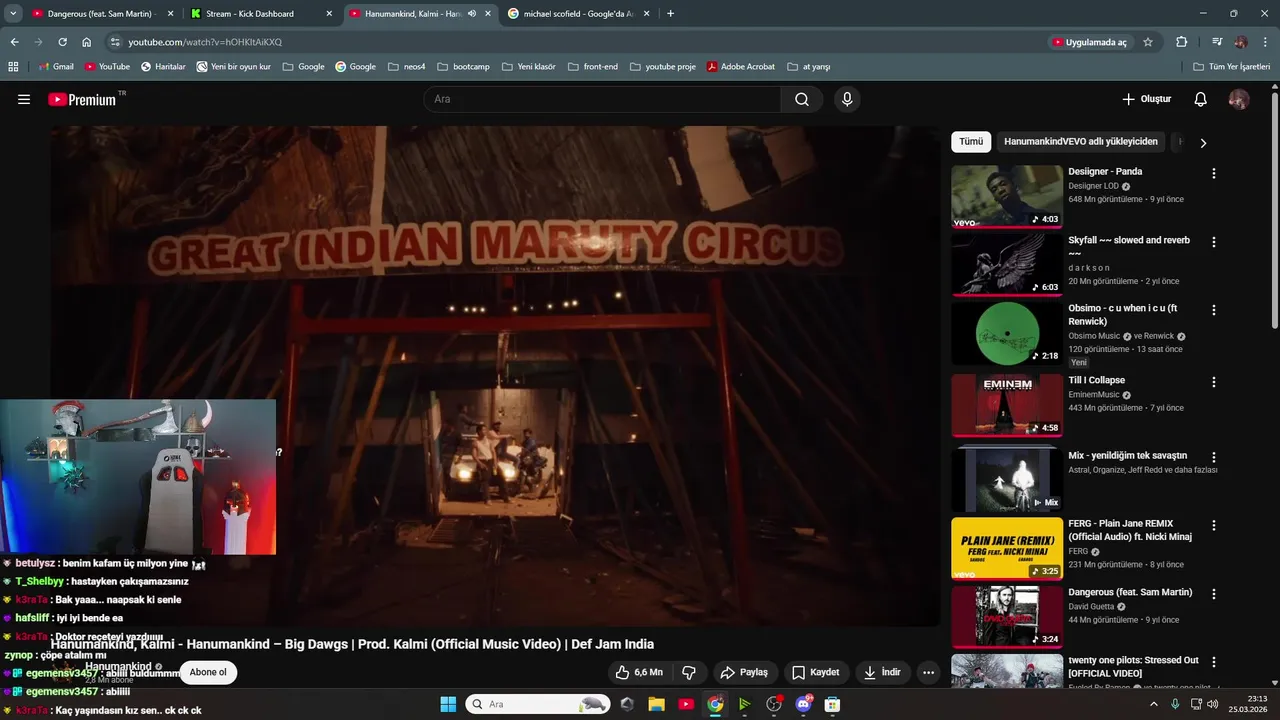Open YouTube notifications bell
1280x720 pixels.
[x=1201, y=99]
